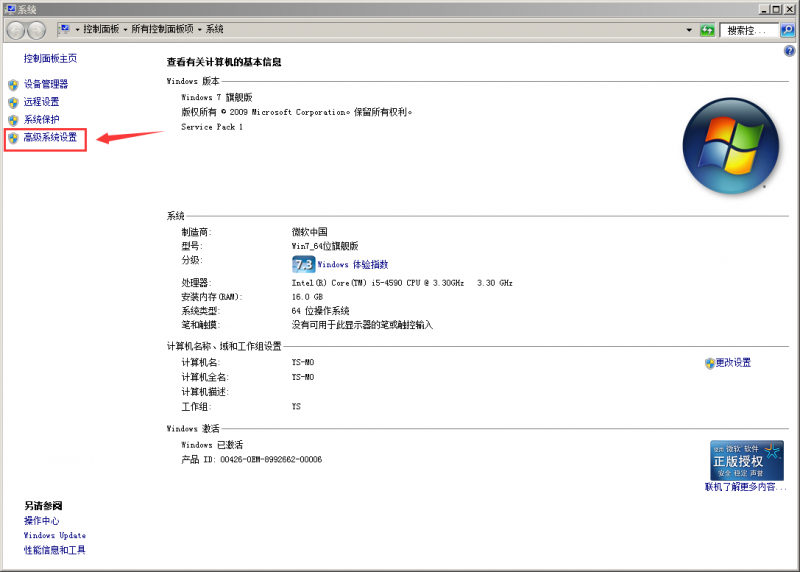The image size is (800, 572).
Task: Open 操作中心 link
Action: [41, 521]
